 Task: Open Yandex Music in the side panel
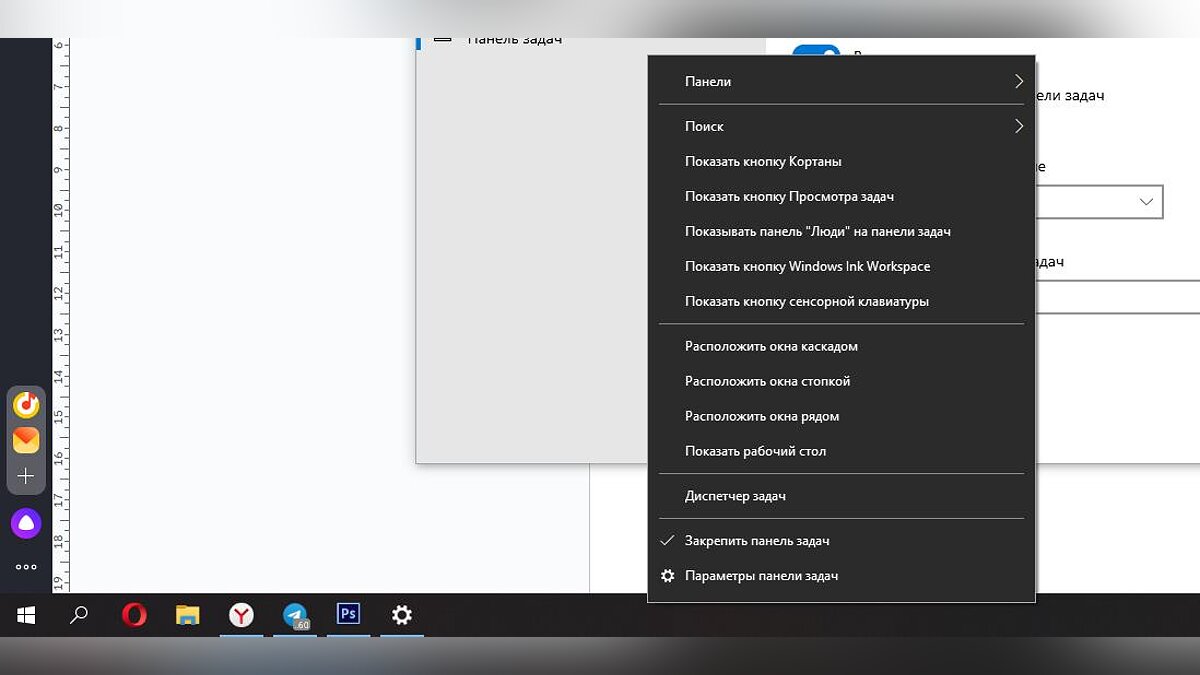coord(26,405)
